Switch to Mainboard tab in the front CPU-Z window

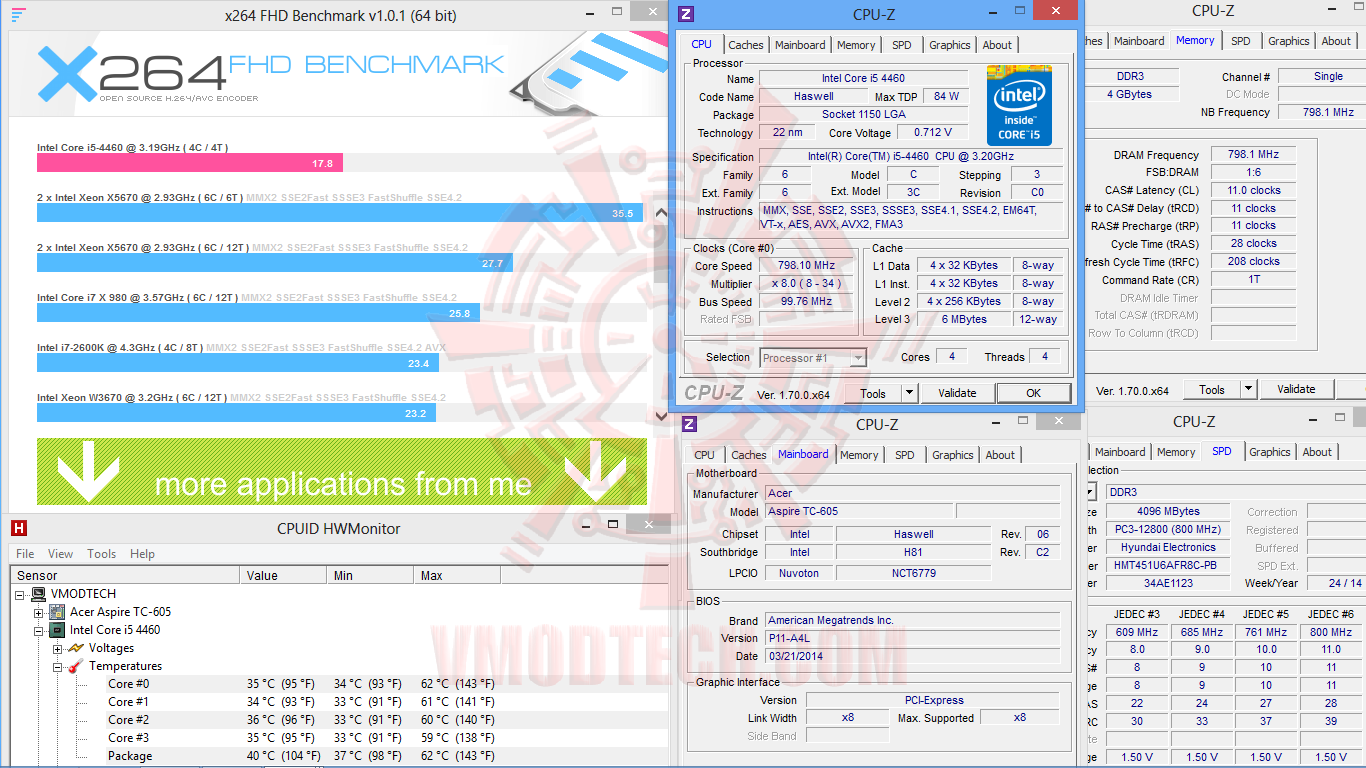coord(800,45)
